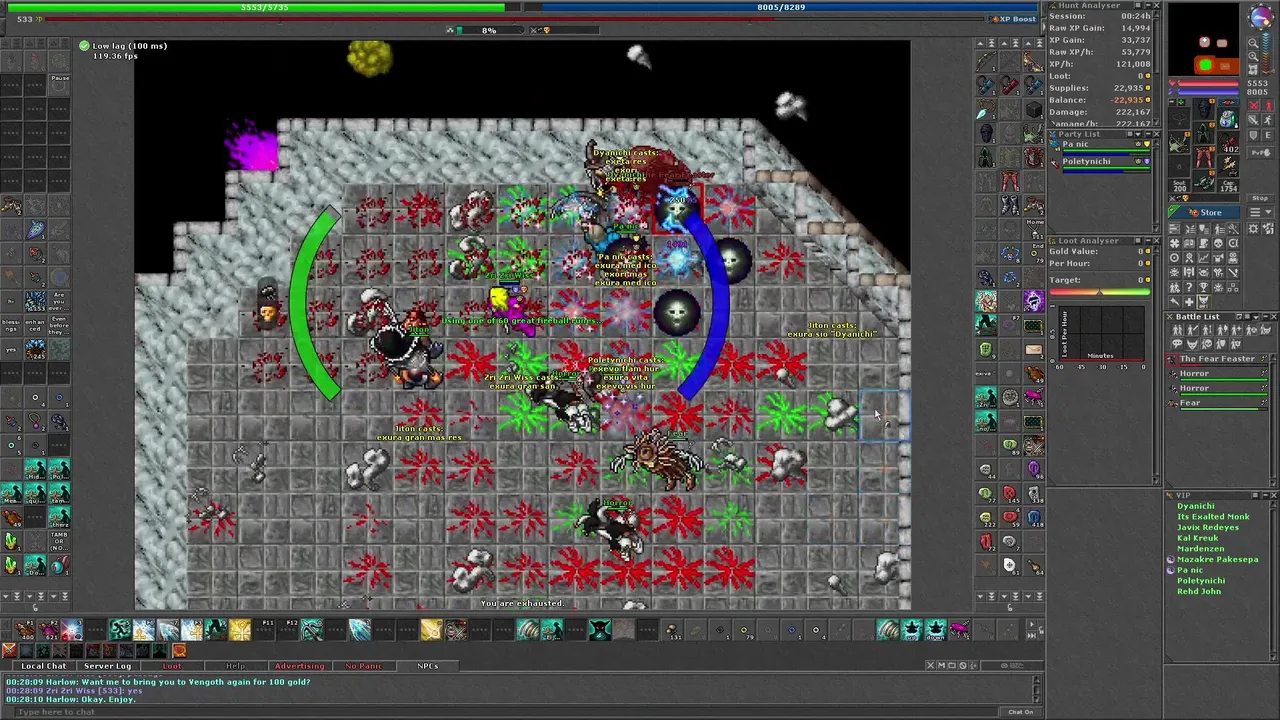Enable chase opponent mode

1268,120
